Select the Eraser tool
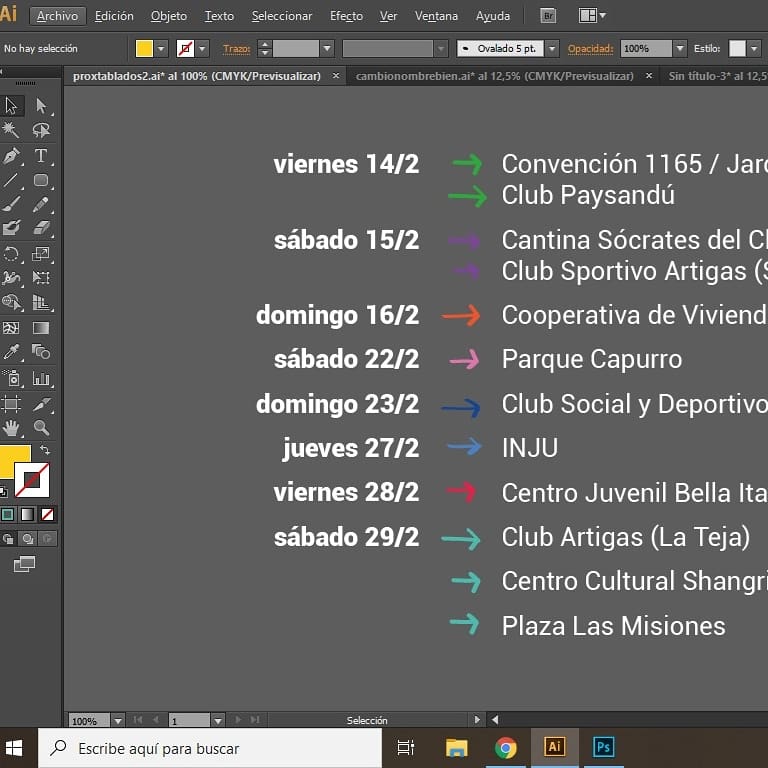768x768 pixels. point(41,228)
